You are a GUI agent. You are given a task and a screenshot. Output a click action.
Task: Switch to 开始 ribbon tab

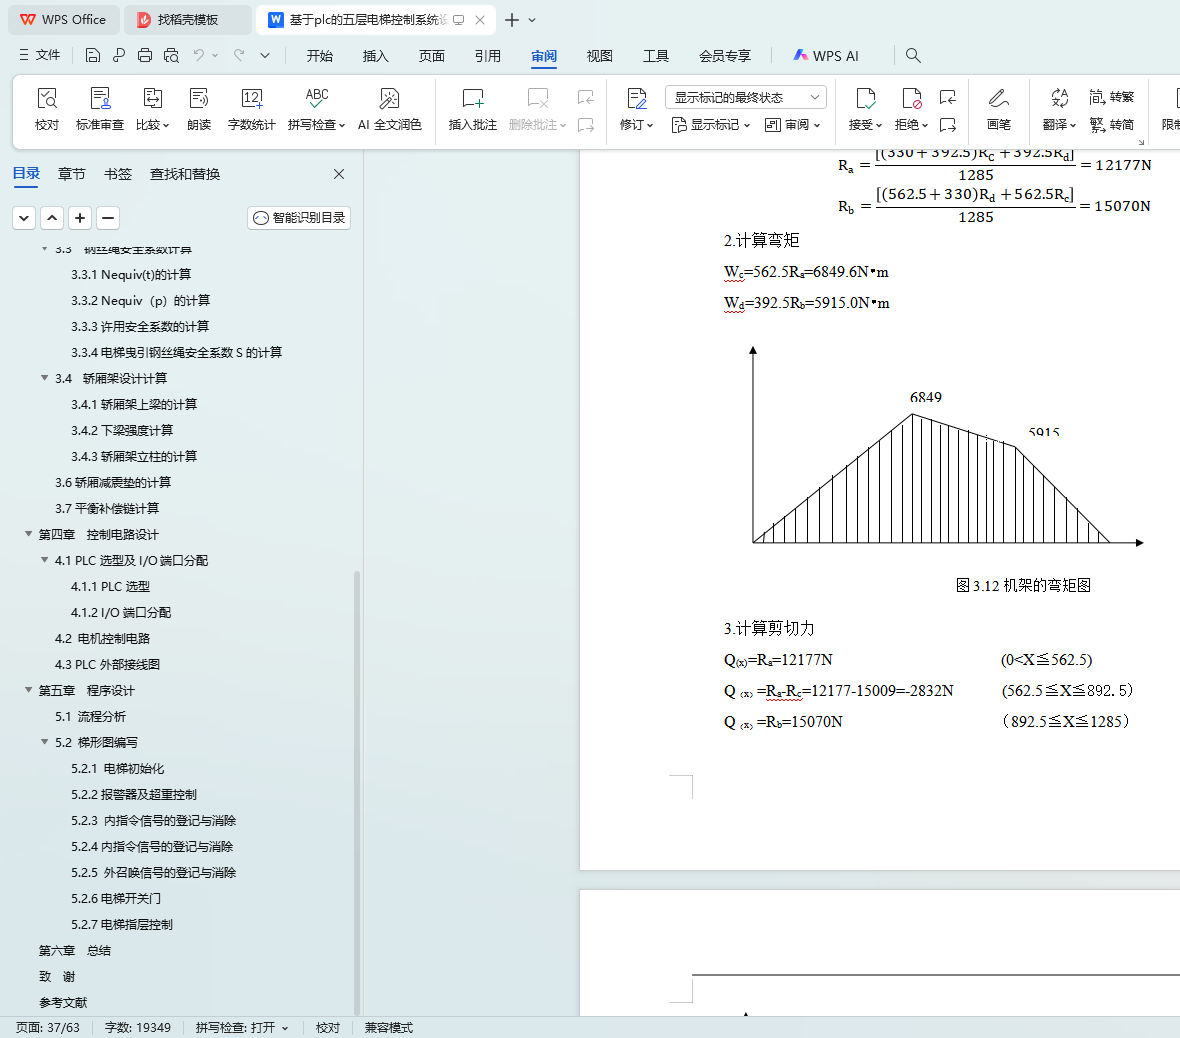point(320,56)
